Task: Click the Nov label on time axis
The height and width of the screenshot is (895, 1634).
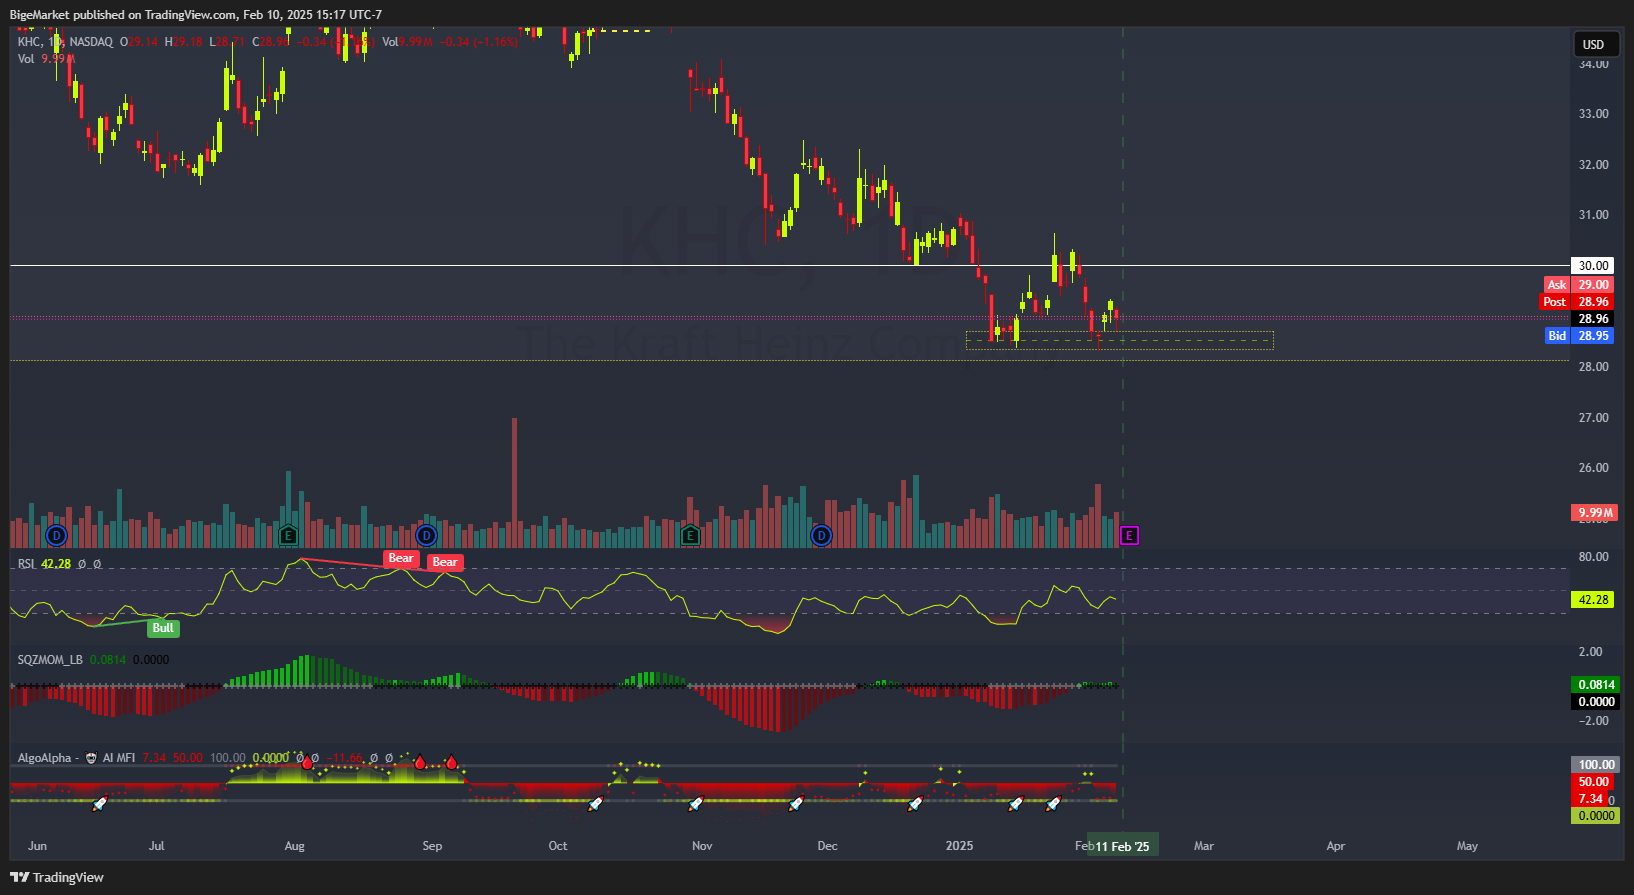Action: tap(702, 846)
